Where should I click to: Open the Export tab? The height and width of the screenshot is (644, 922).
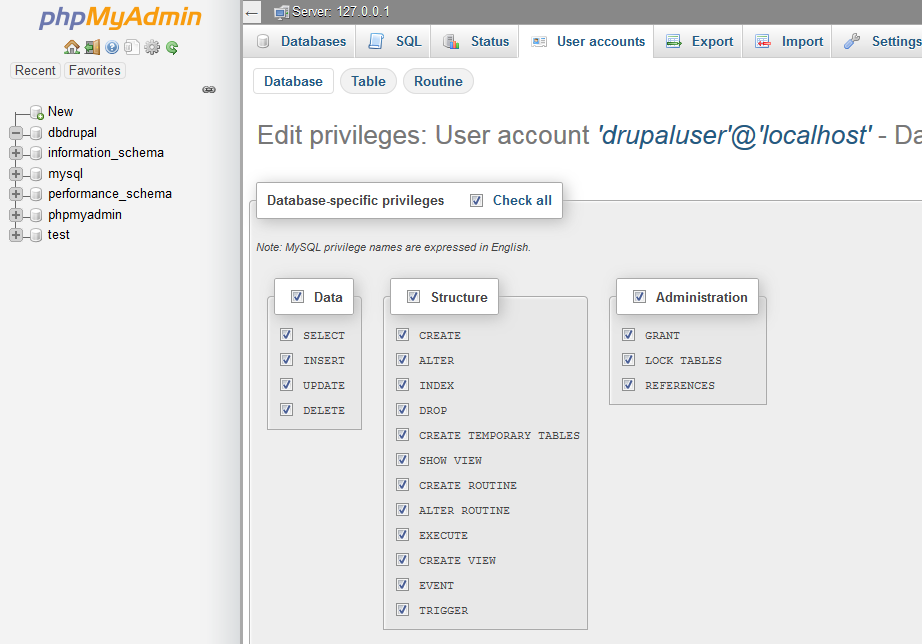(x=699, y=42)
